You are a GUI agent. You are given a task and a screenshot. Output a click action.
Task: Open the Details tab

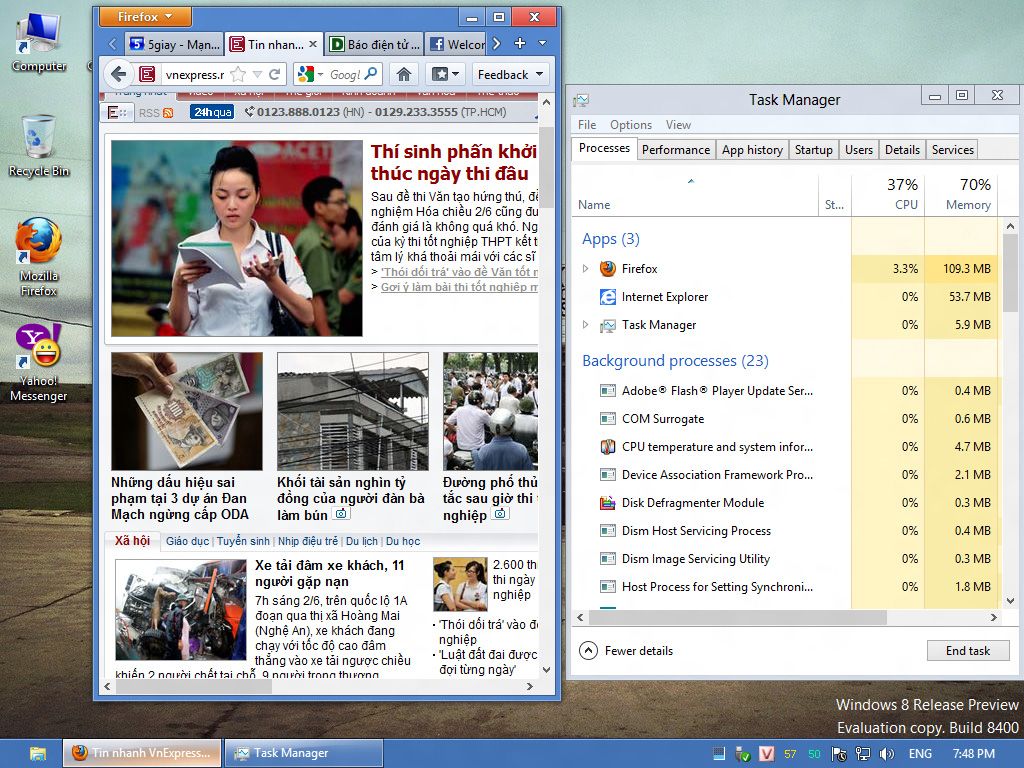click(x=903, y=150)
